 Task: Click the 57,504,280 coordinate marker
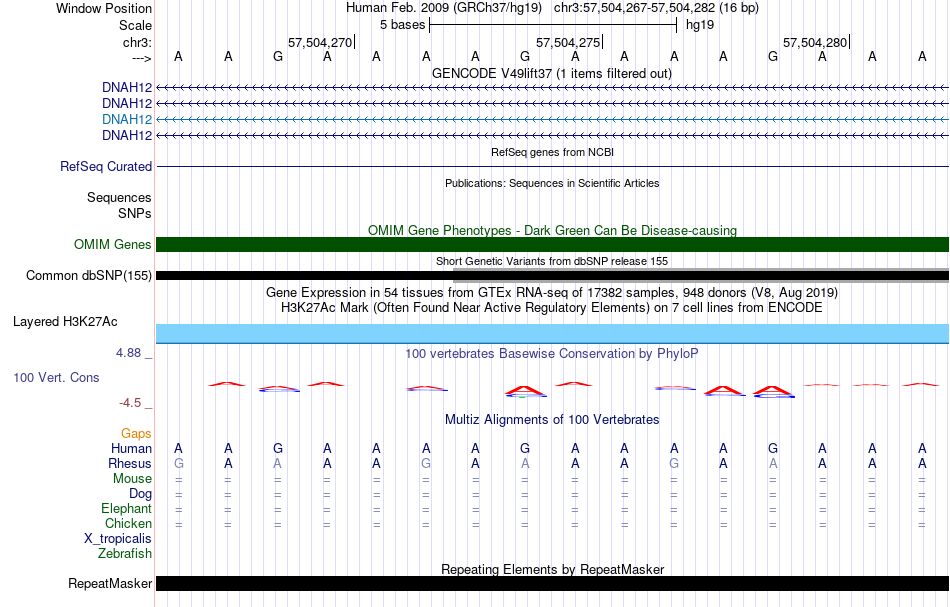(x=815, y=42)
